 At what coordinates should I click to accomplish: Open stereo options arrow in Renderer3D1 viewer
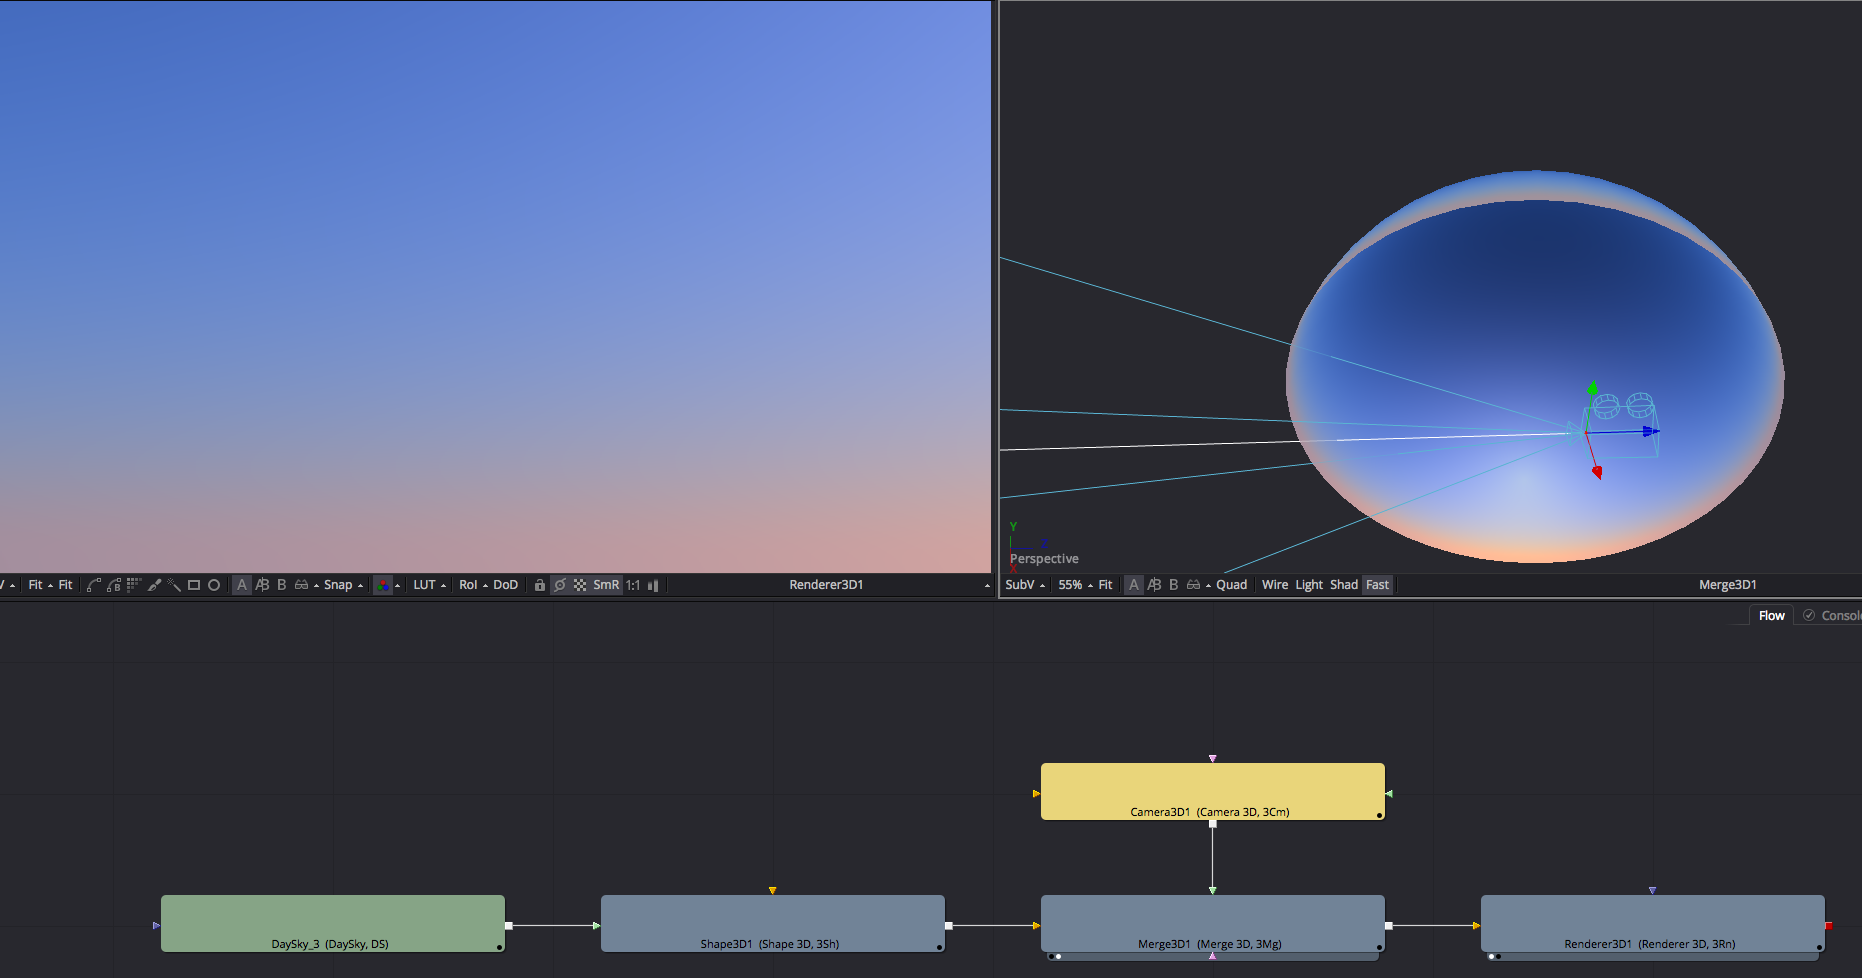(x=316, y=586)
